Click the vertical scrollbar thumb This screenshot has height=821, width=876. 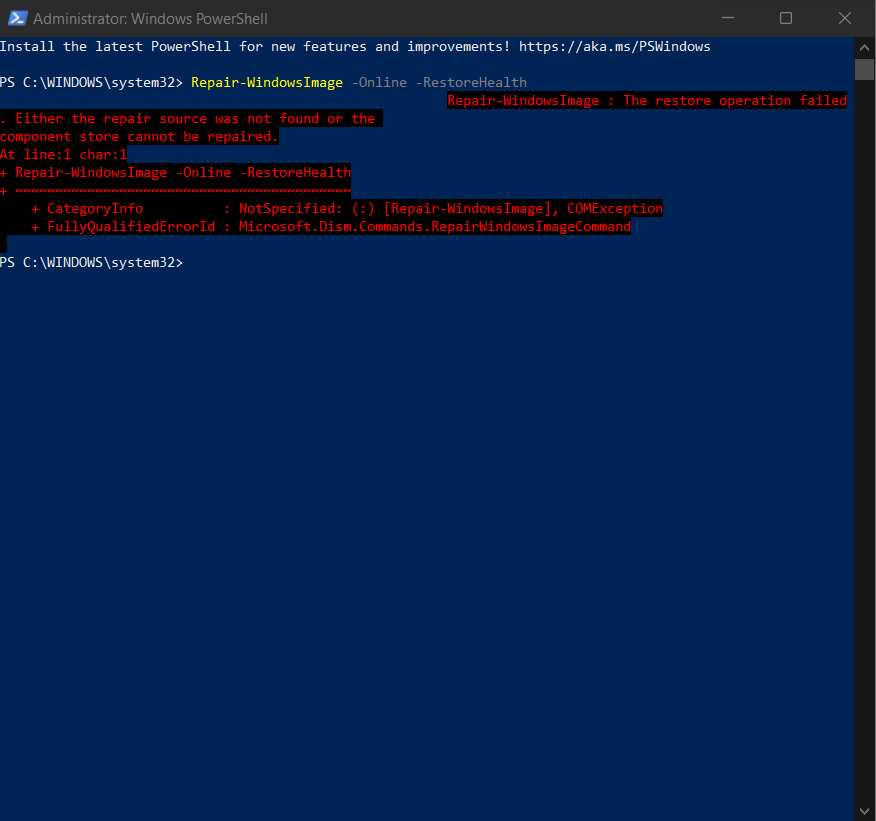(x=864, y=69)
